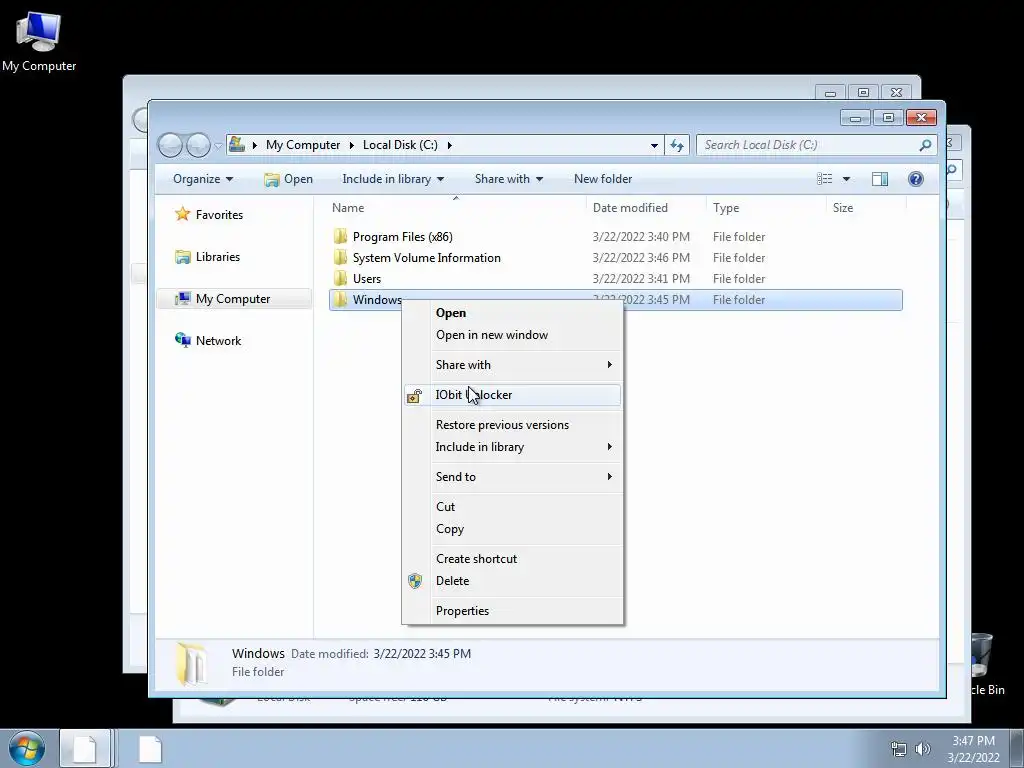Click the Forward navigation arrow
Viewport: 1024px width, 768px height.
coord(198,145)
